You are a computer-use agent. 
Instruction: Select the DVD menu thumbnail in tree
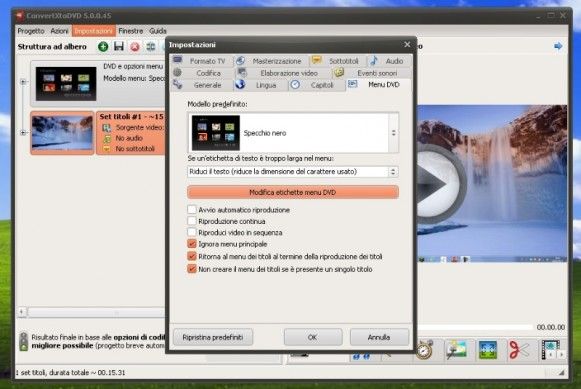pyautogui.click(x=66, y=83)
